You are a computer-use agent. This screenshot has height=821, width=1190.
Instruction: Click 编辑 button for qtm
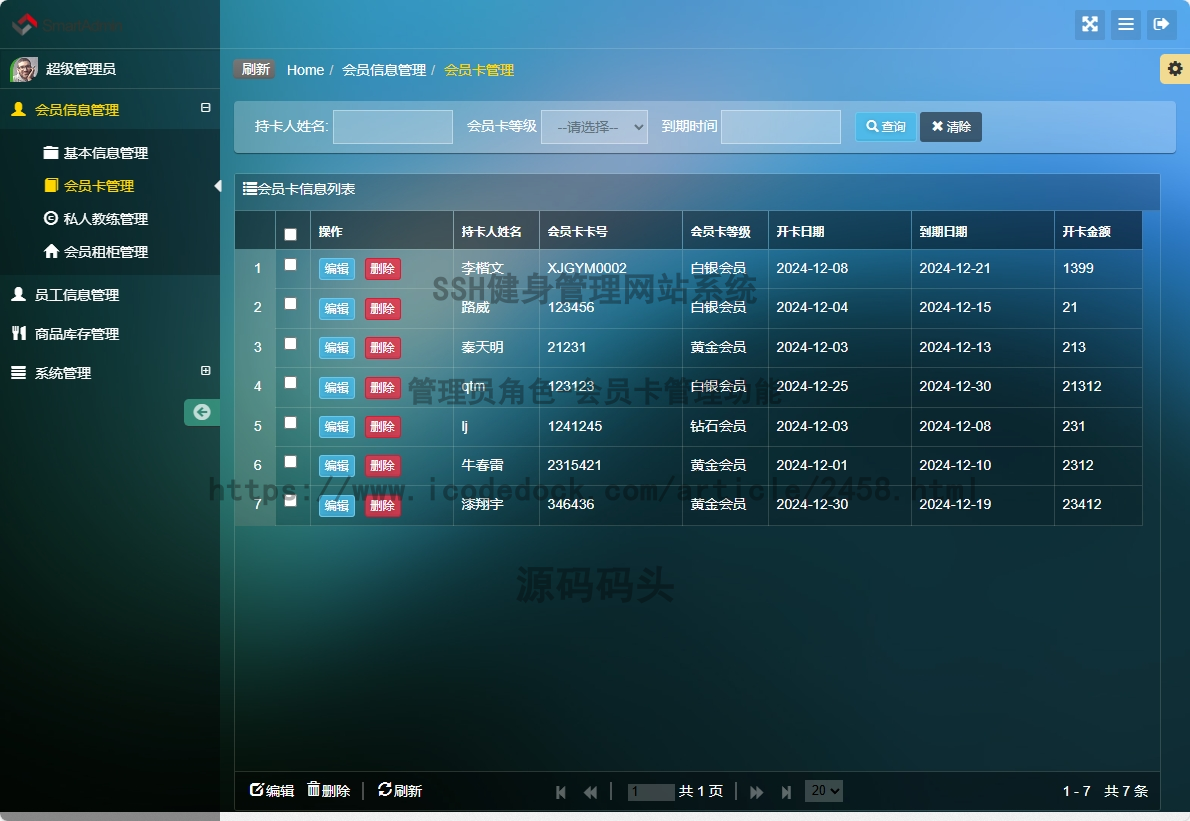(x=336, y=388)
